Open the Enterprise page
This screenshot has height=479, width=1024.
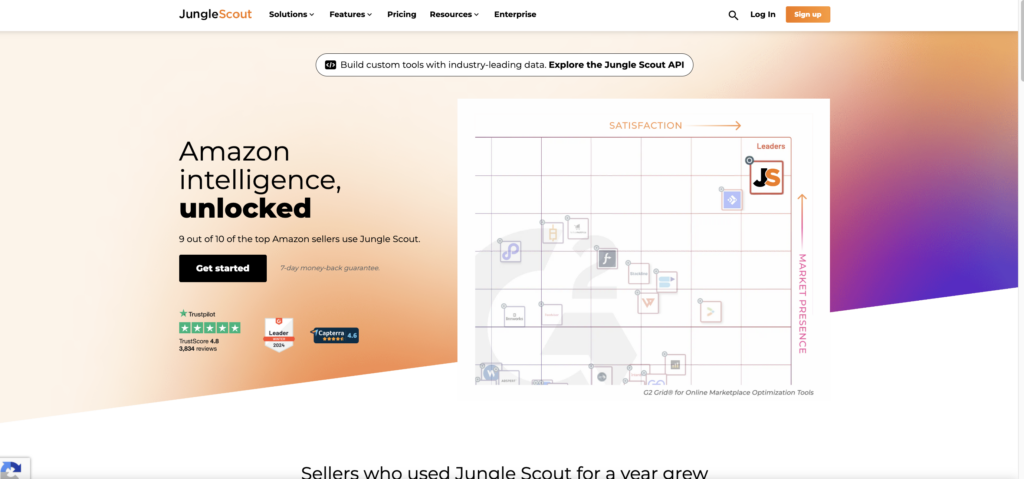click(515, 14)
